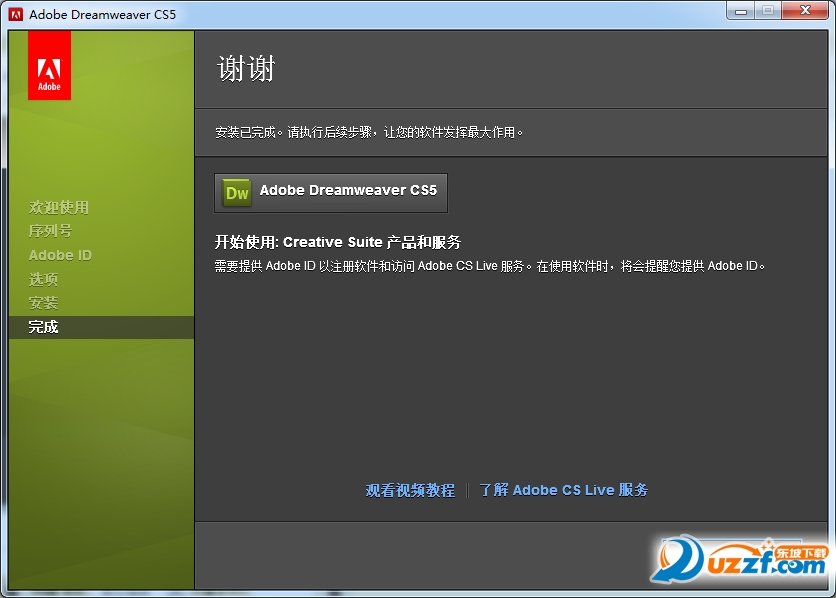Select the Adobe ID step in sidebar

pyautogui.click(x=60, y=255)
